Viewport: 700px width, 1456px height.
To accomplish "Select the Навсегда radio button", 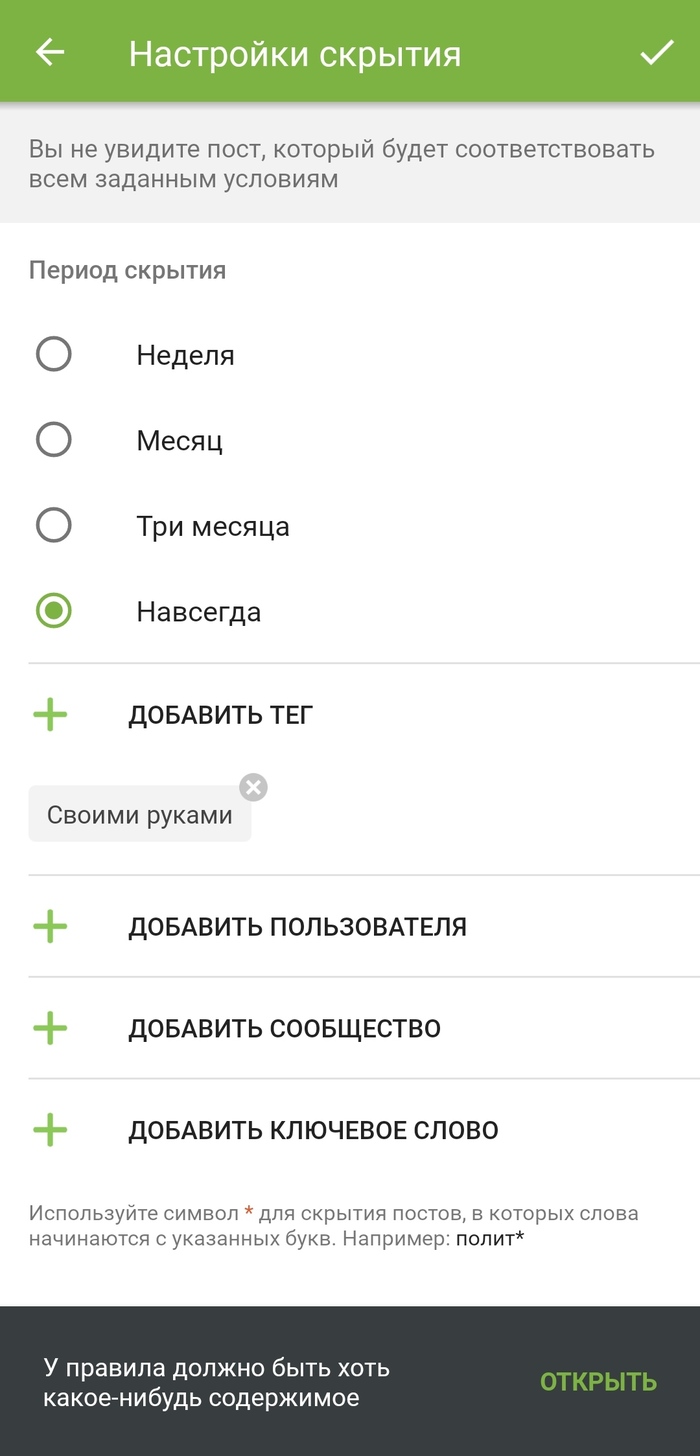I will 54,611.
